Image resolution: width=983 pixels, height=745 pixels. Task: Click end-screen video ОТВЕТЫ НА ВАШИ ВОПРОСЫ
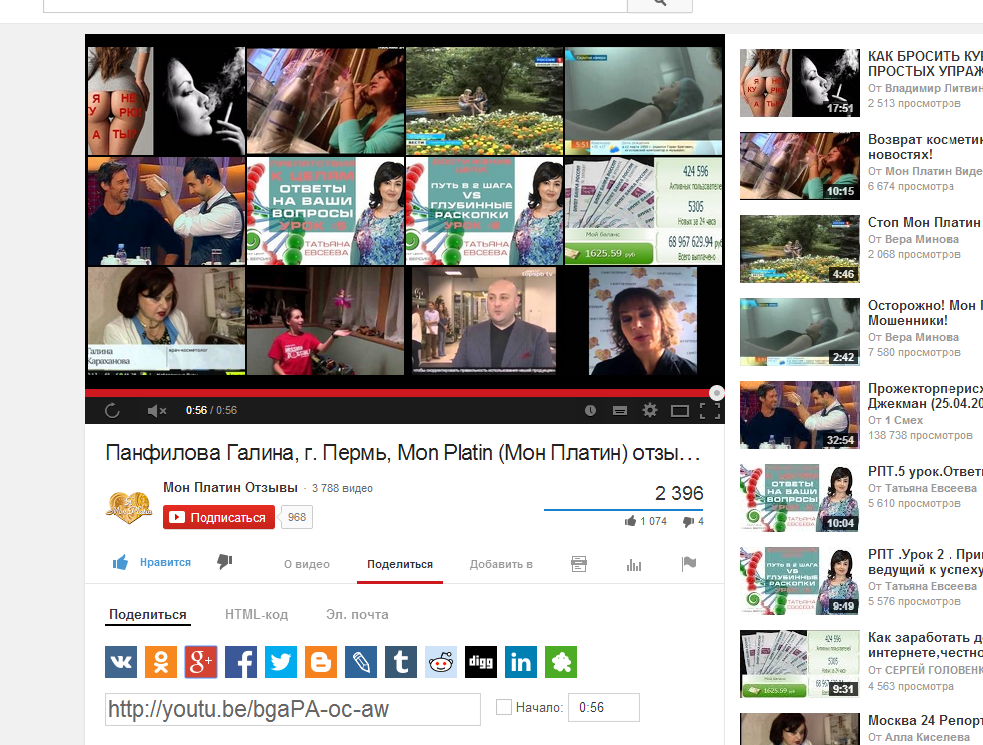pos(325,211)
